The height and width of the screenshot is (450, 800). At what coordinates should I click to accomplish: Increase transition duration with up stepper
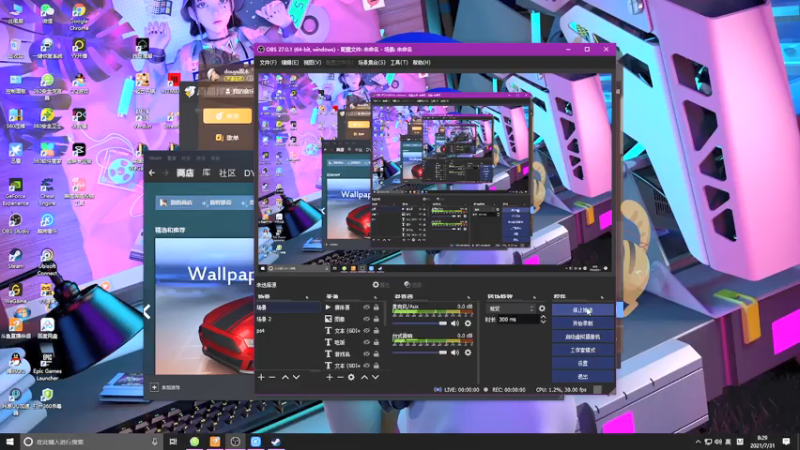pyautogui.click(x=543, y=317)
